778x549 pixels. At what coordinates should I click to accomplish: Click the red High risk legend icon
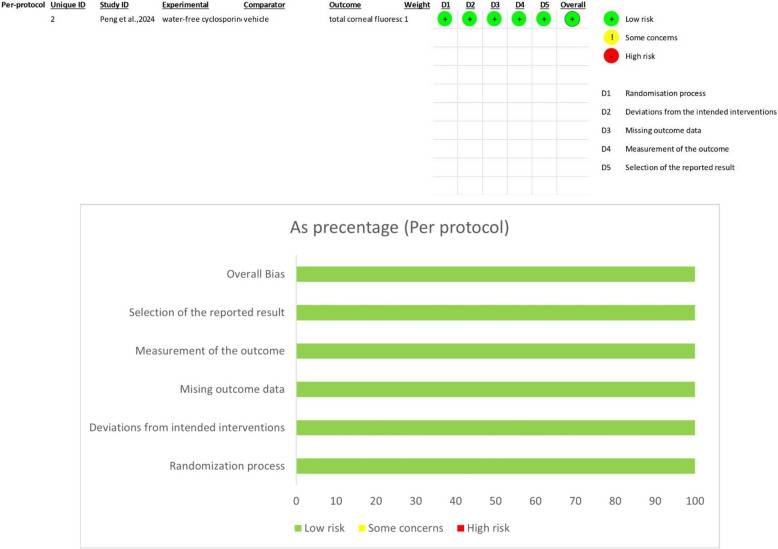(612, 56)
